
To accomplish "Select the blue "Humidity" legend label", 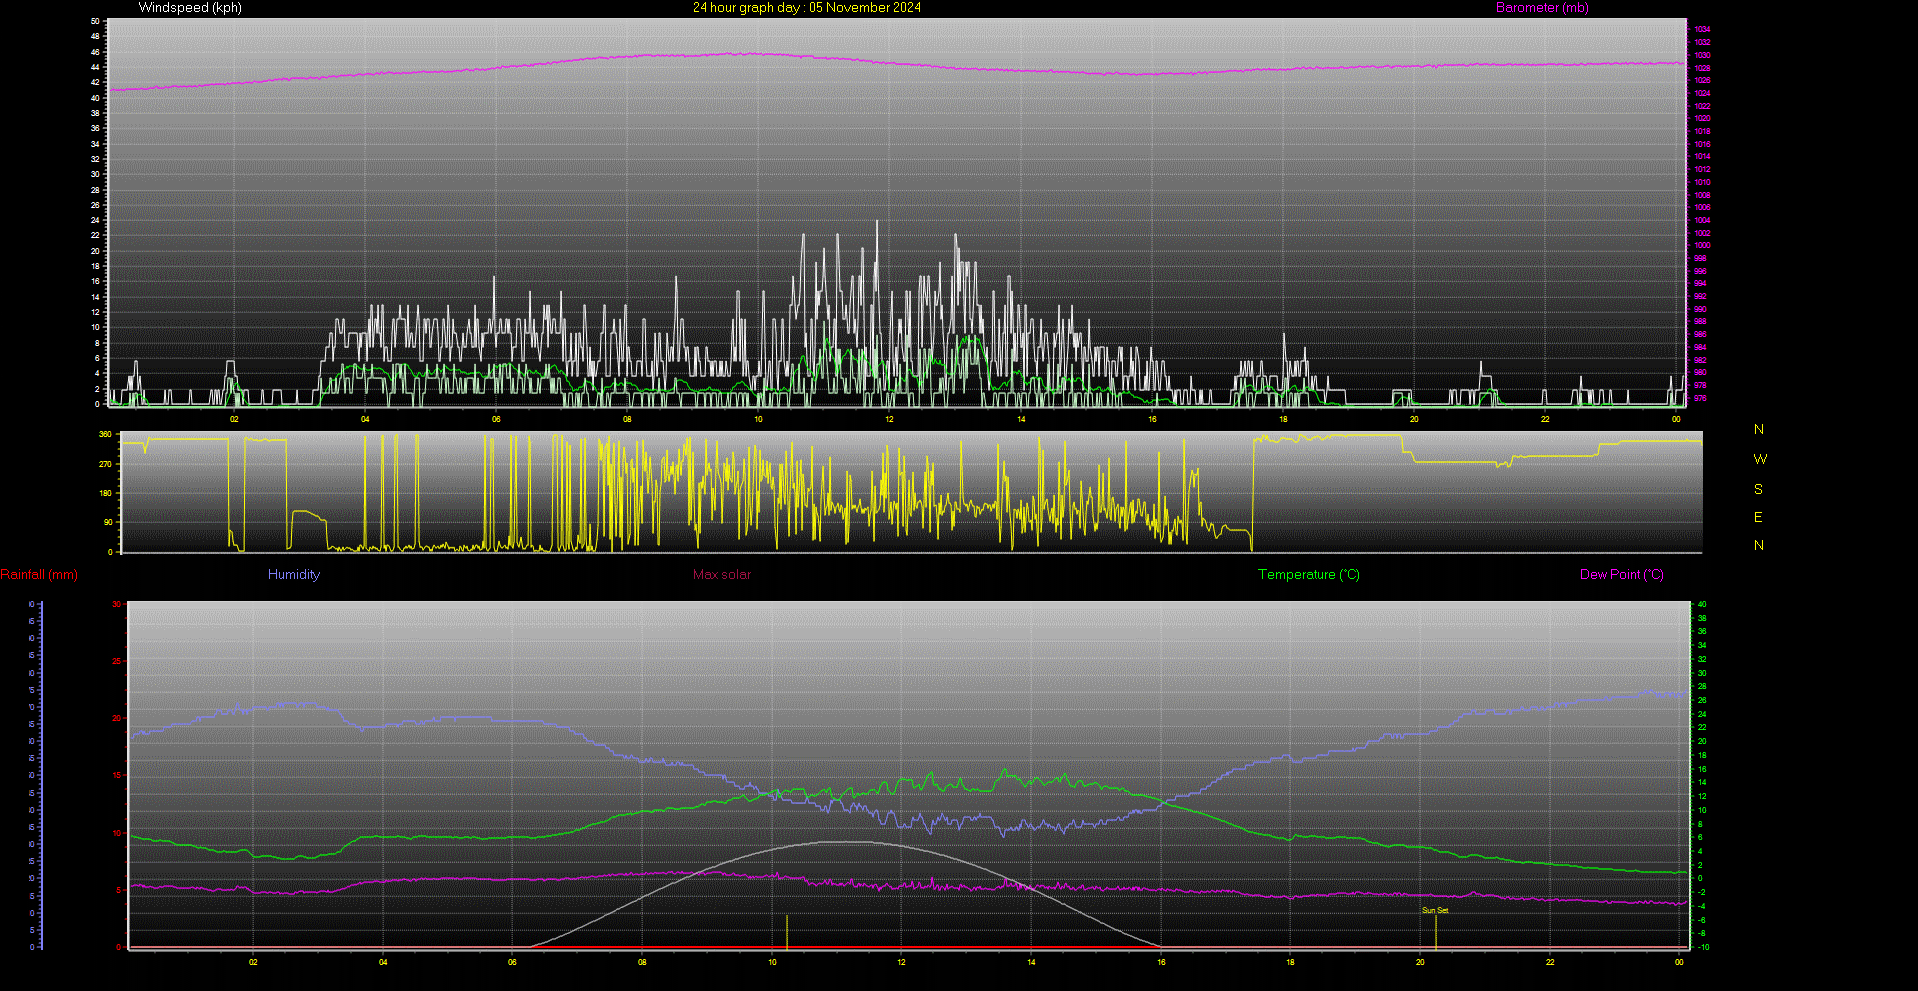I will (x=294, y=575).
